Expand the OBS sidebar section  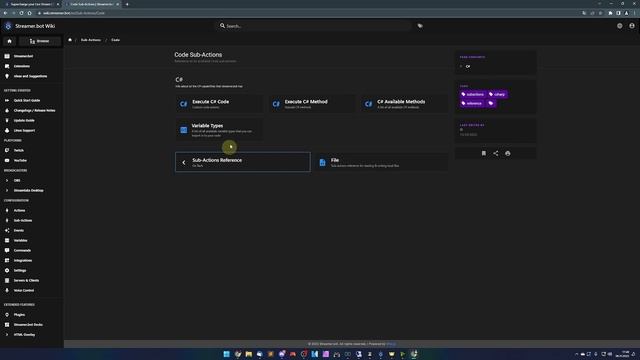[31, 180]
